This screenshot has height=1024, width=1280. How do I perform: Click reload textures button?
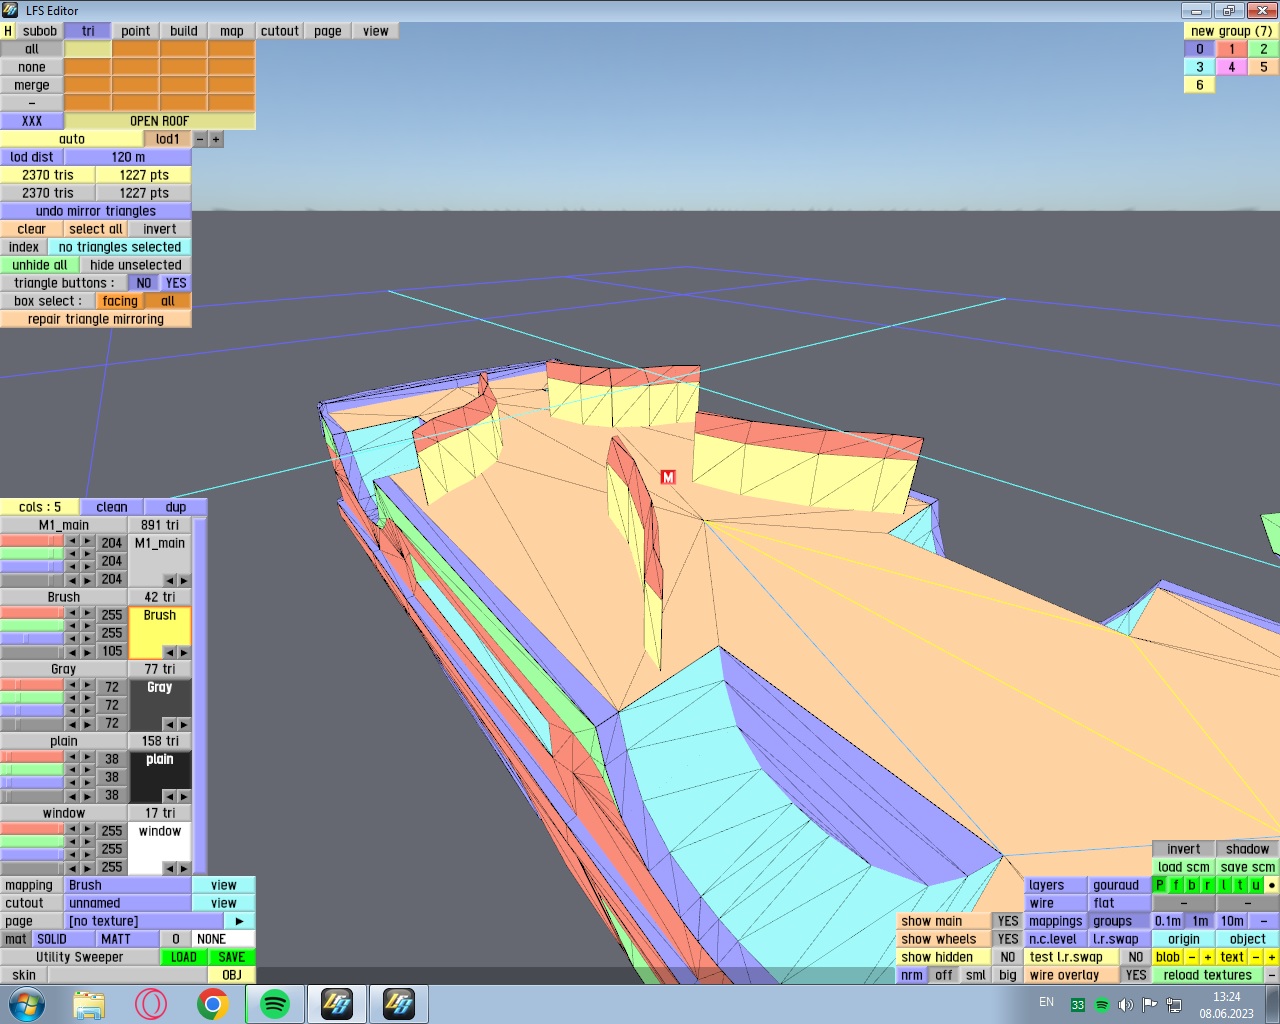(x=1208, y=975)
